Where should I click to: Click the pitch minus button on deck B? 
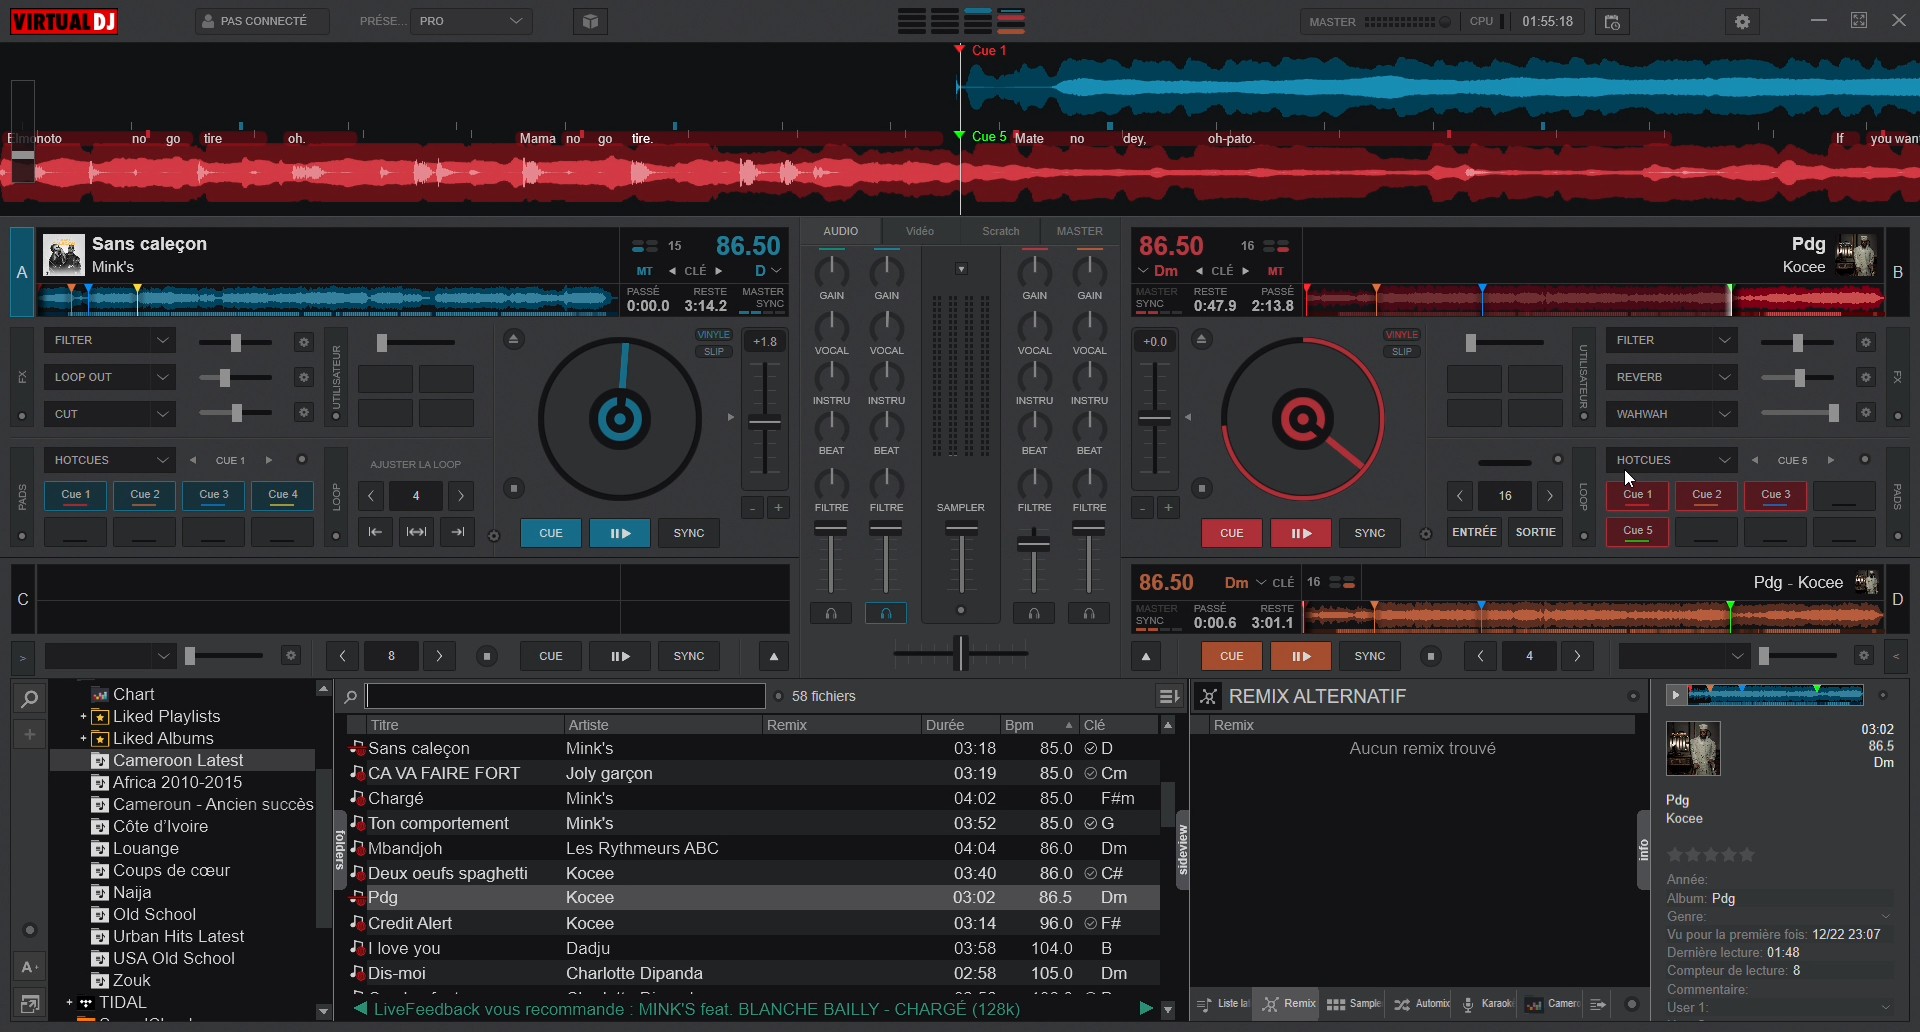[1142, 508]
